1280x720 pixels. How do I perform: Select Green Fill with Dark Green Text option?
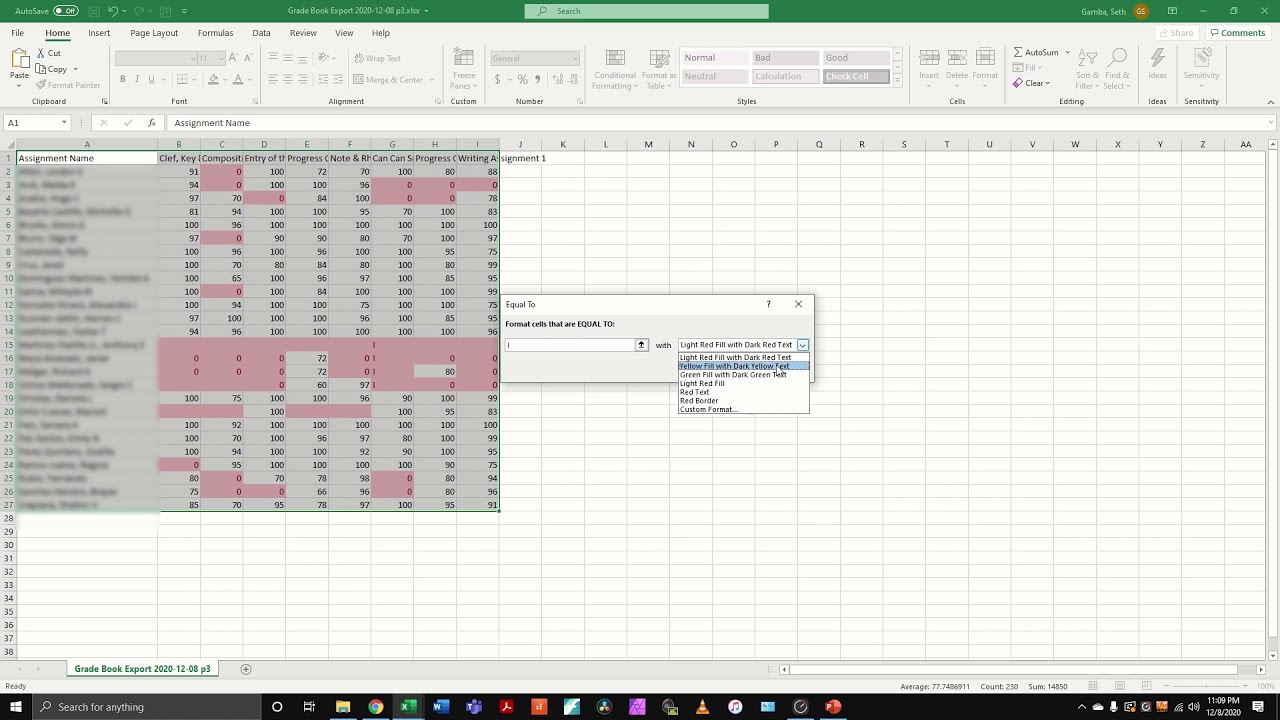743,375
